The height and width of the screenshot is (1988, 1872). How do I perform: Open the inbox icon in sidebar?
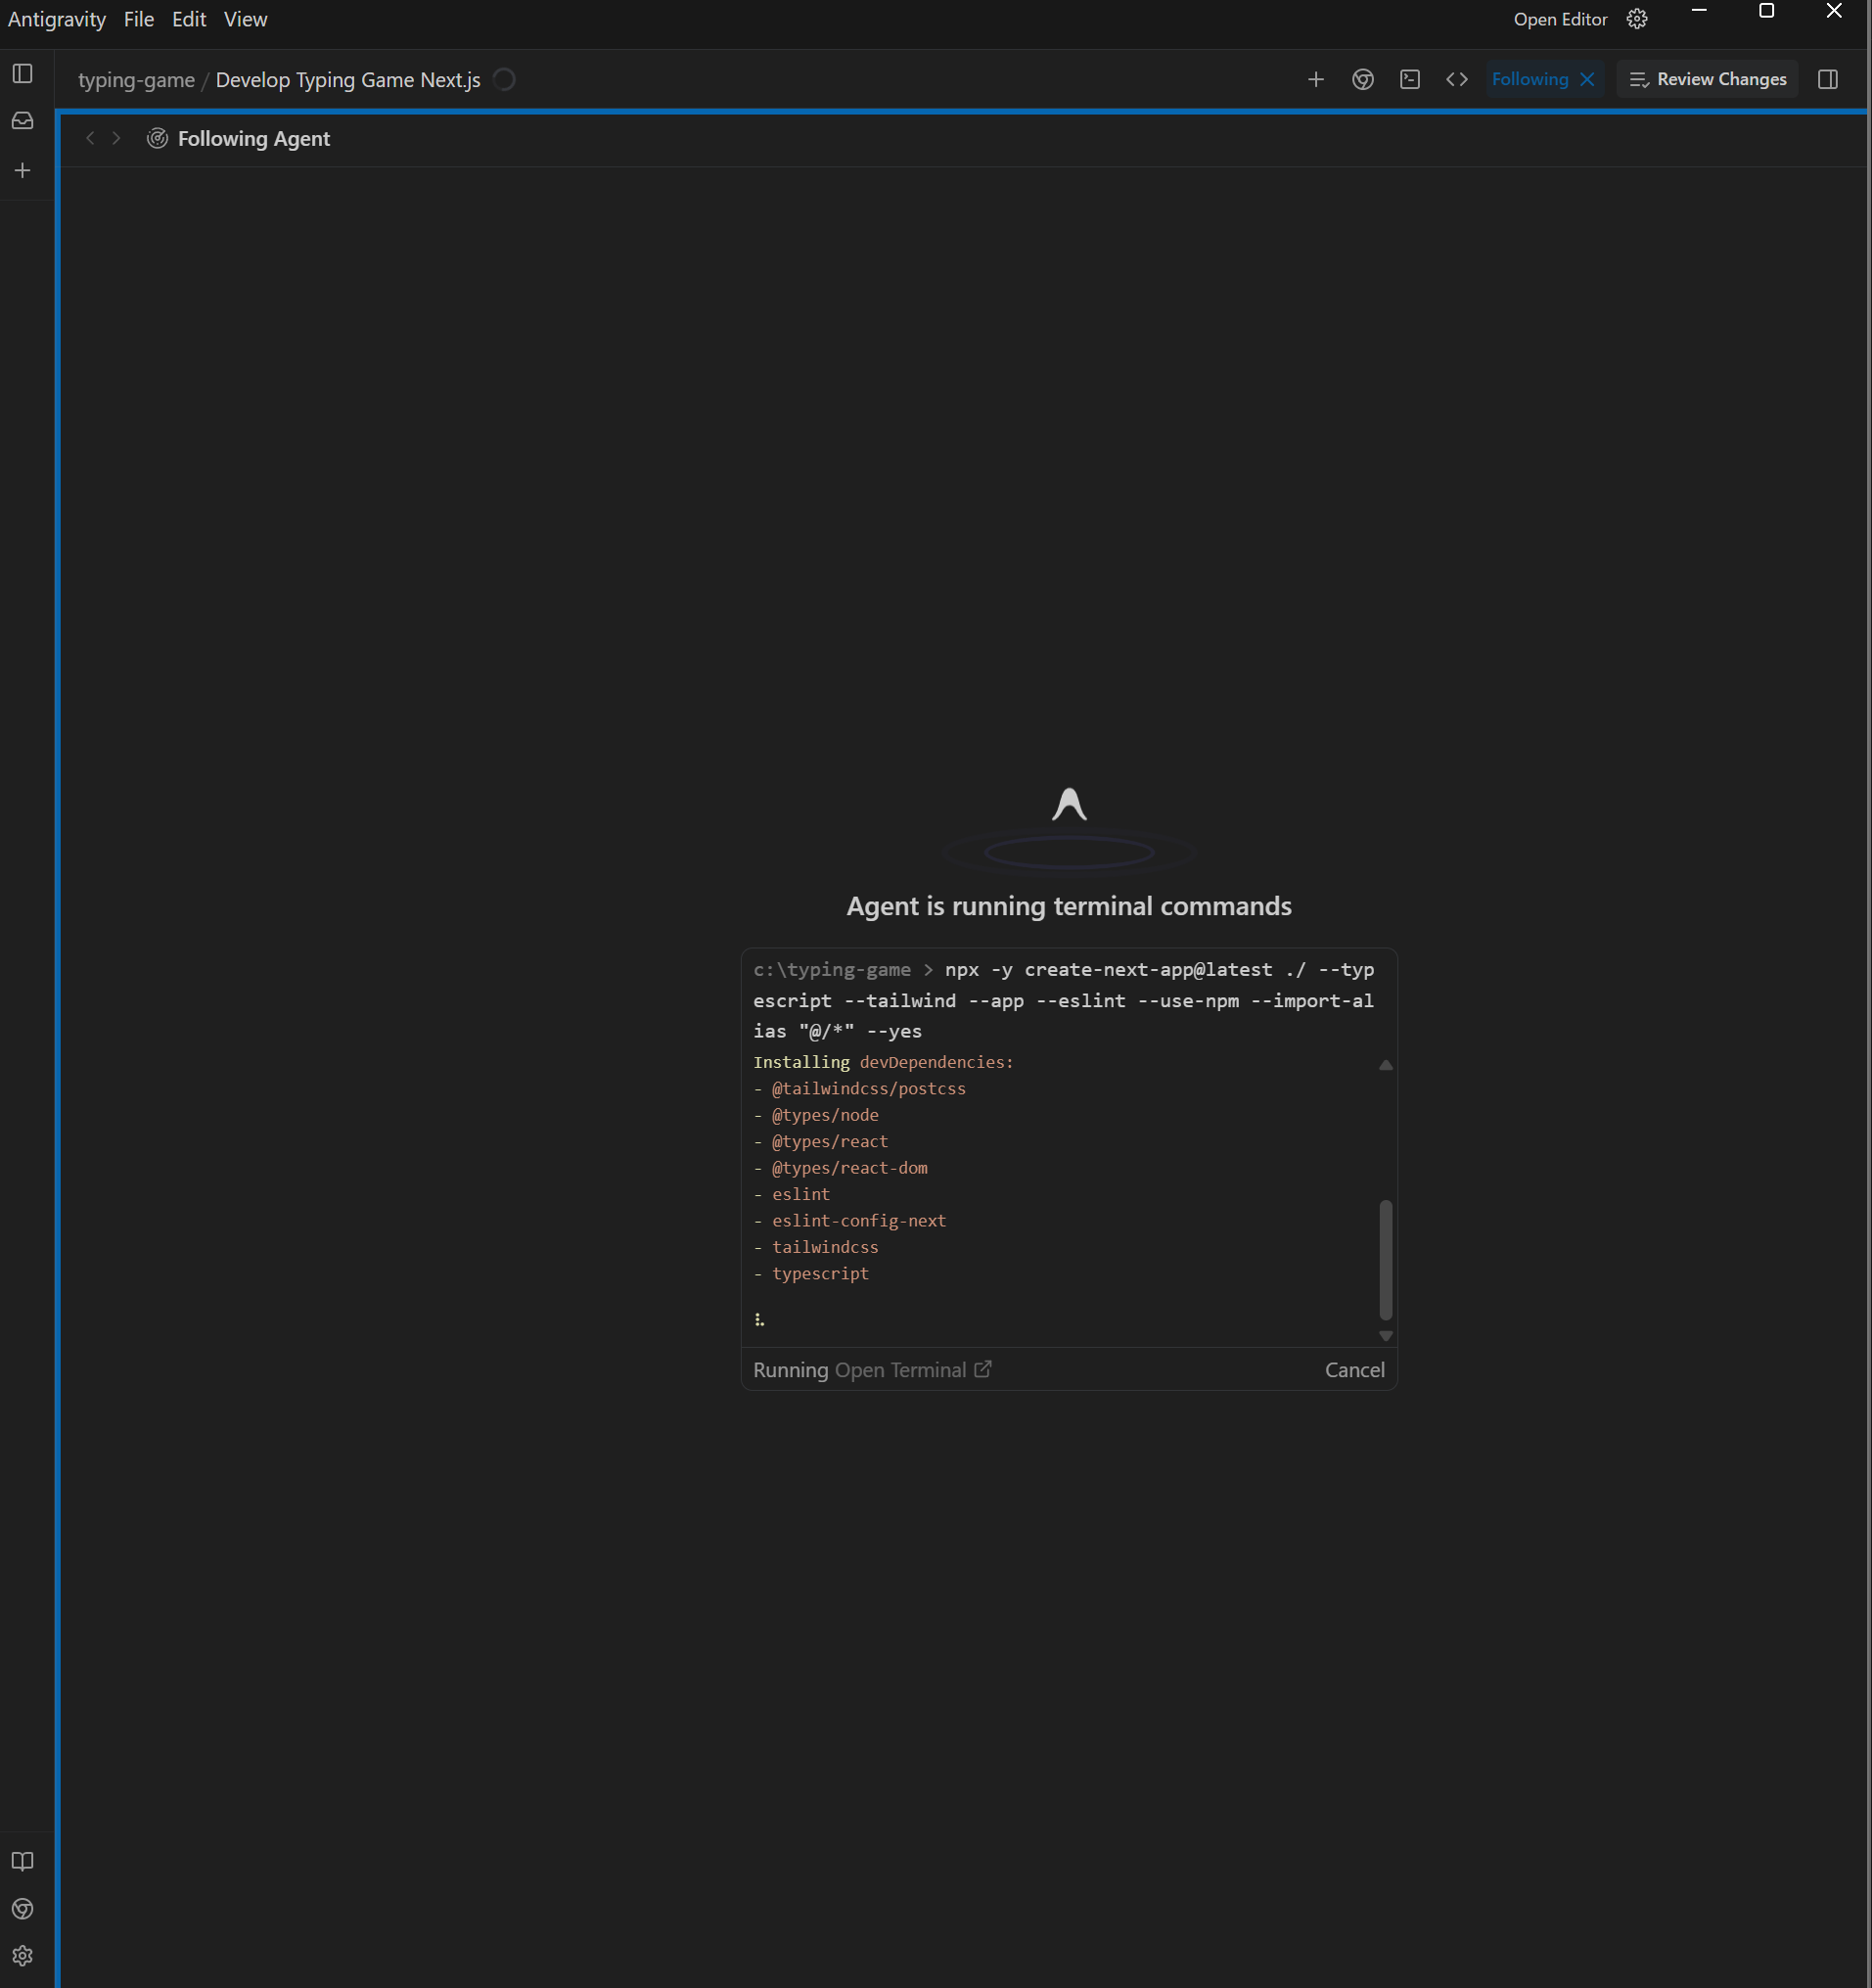pyautogui.click(x=22, y=121)
